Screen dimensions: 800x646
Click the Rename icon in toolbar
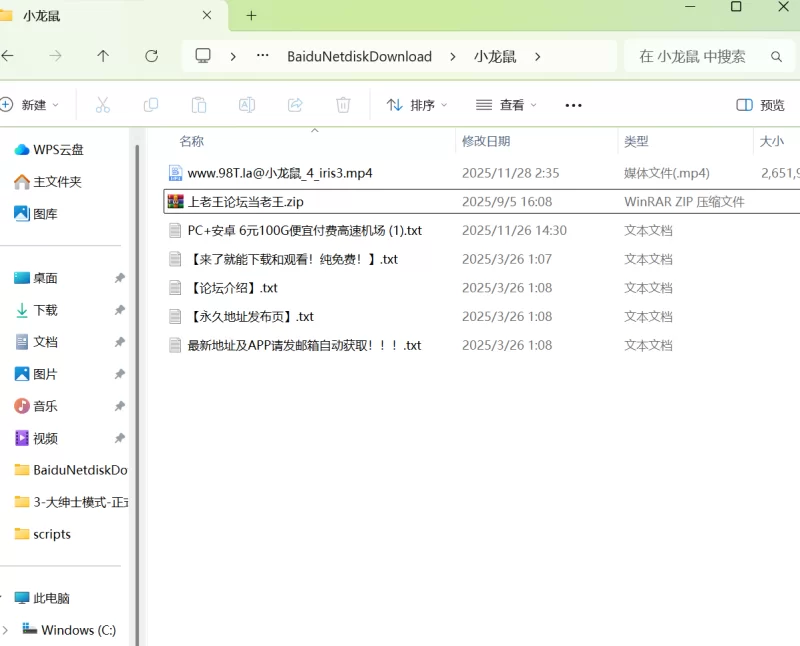coord(247,105)
